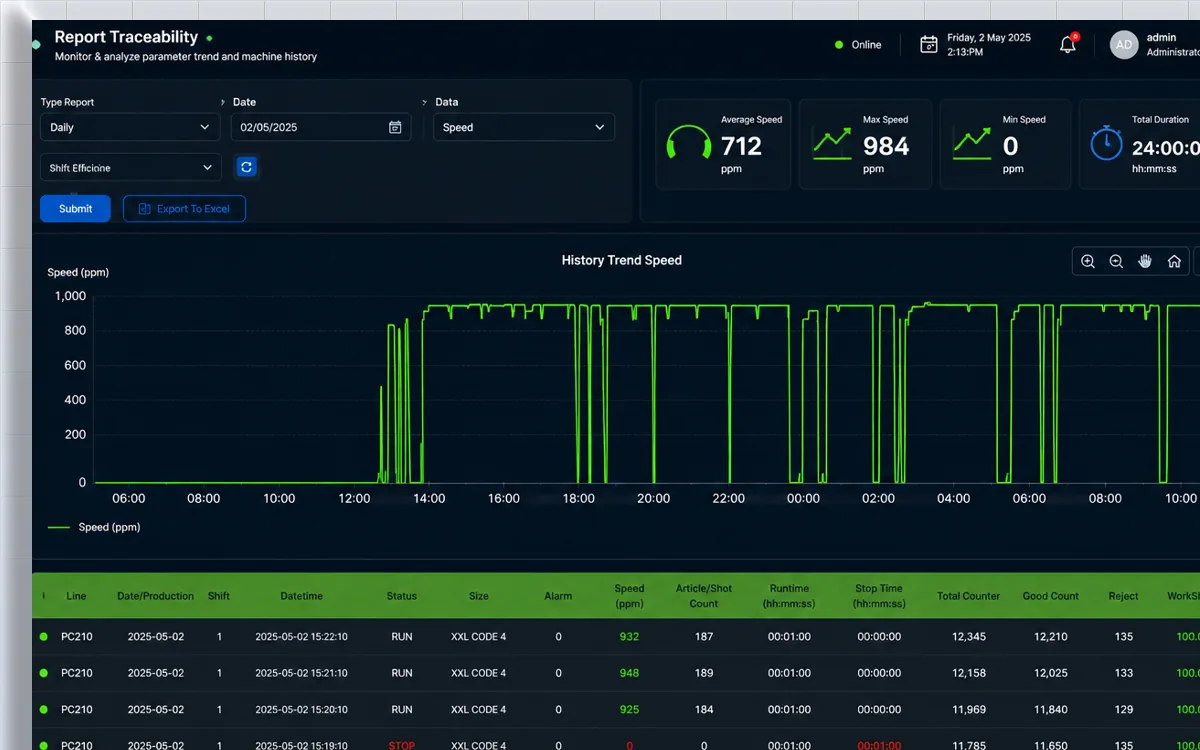This screenshot has height=750, width=1200.
Task: Zoom out on the History Trend Speed chart
Action: [1117, 261]
